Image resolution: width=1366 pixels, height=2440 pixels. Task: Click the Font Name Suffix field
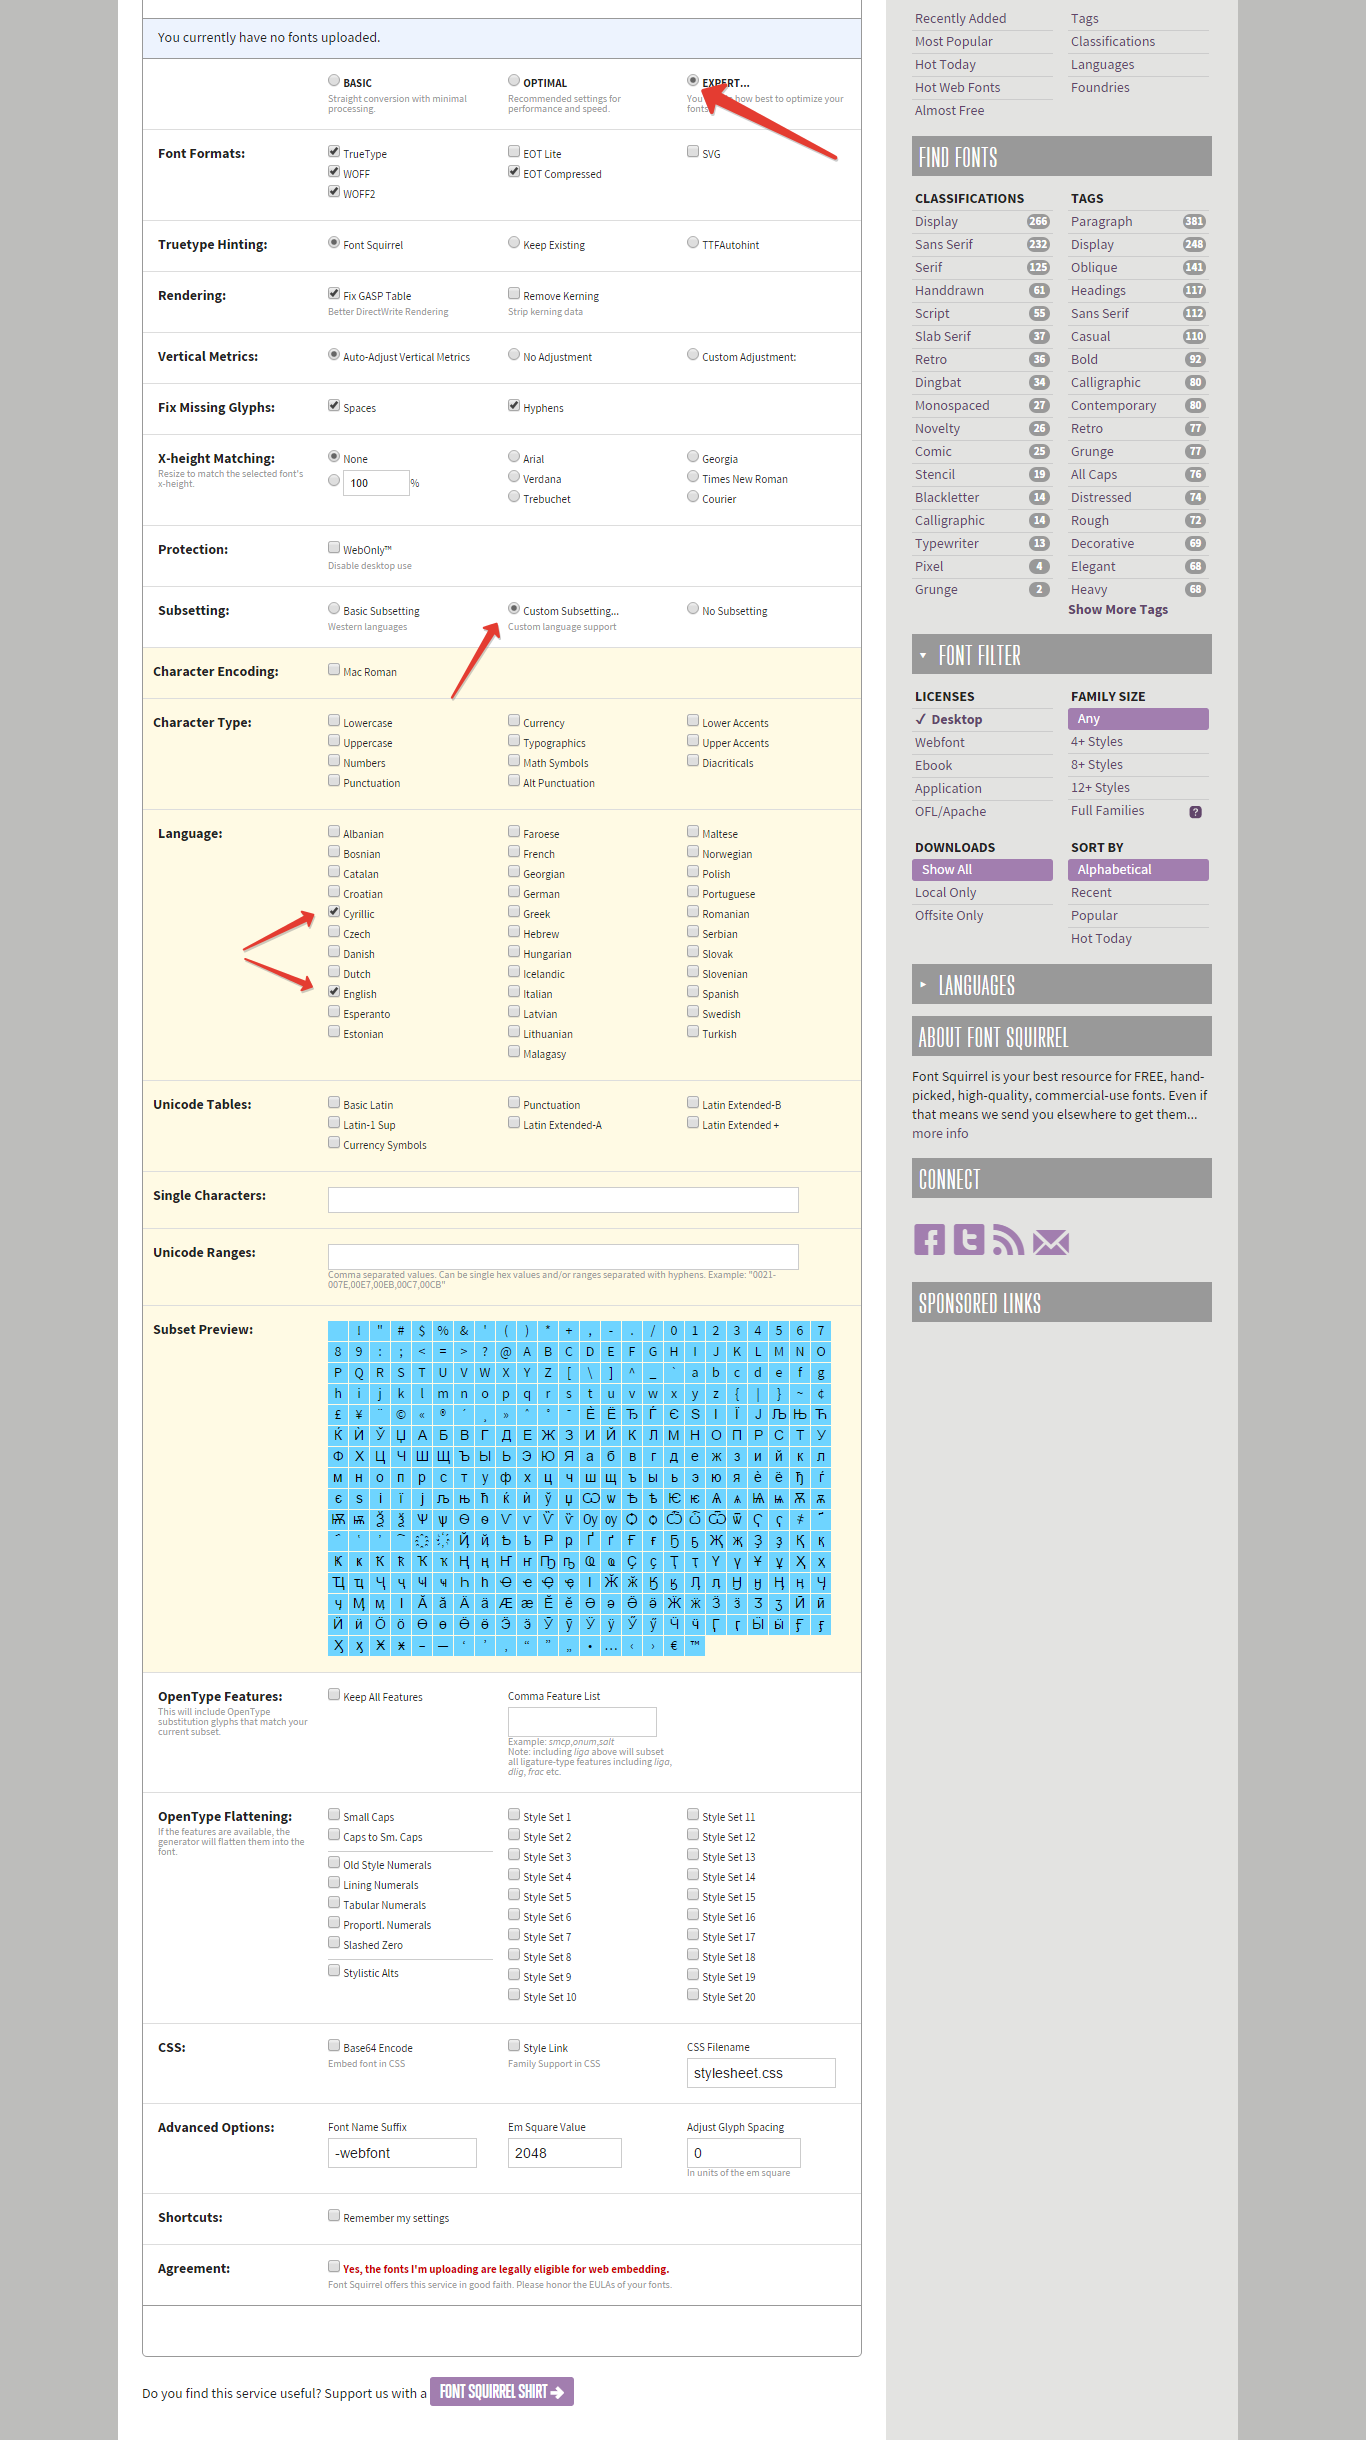[x=402, y=2153]
